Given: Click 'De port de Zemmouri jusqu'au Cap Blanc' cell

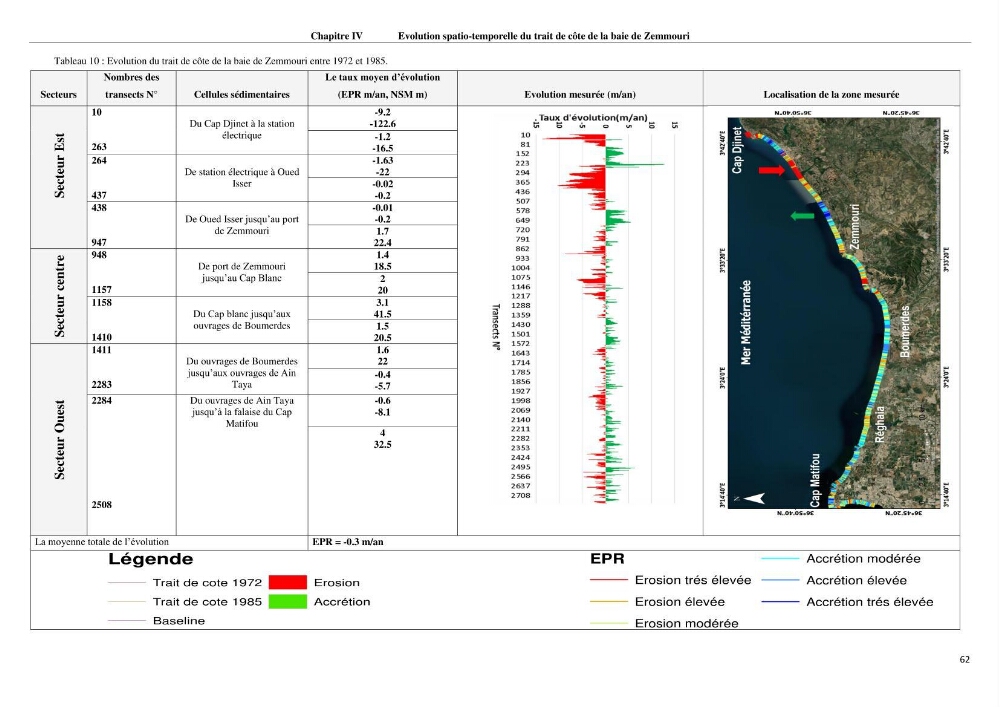Looking at the screenshot, I should coord(242,272).
